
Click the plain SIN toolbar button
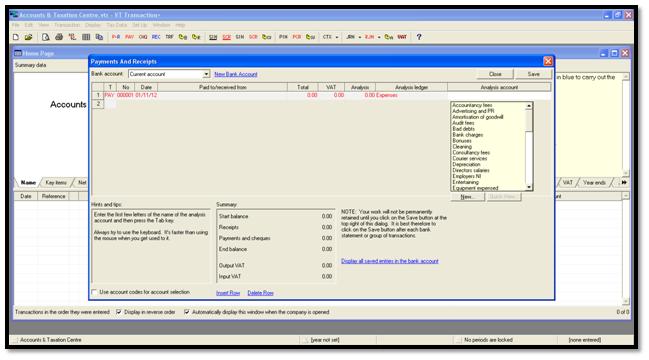pos(240,37)
